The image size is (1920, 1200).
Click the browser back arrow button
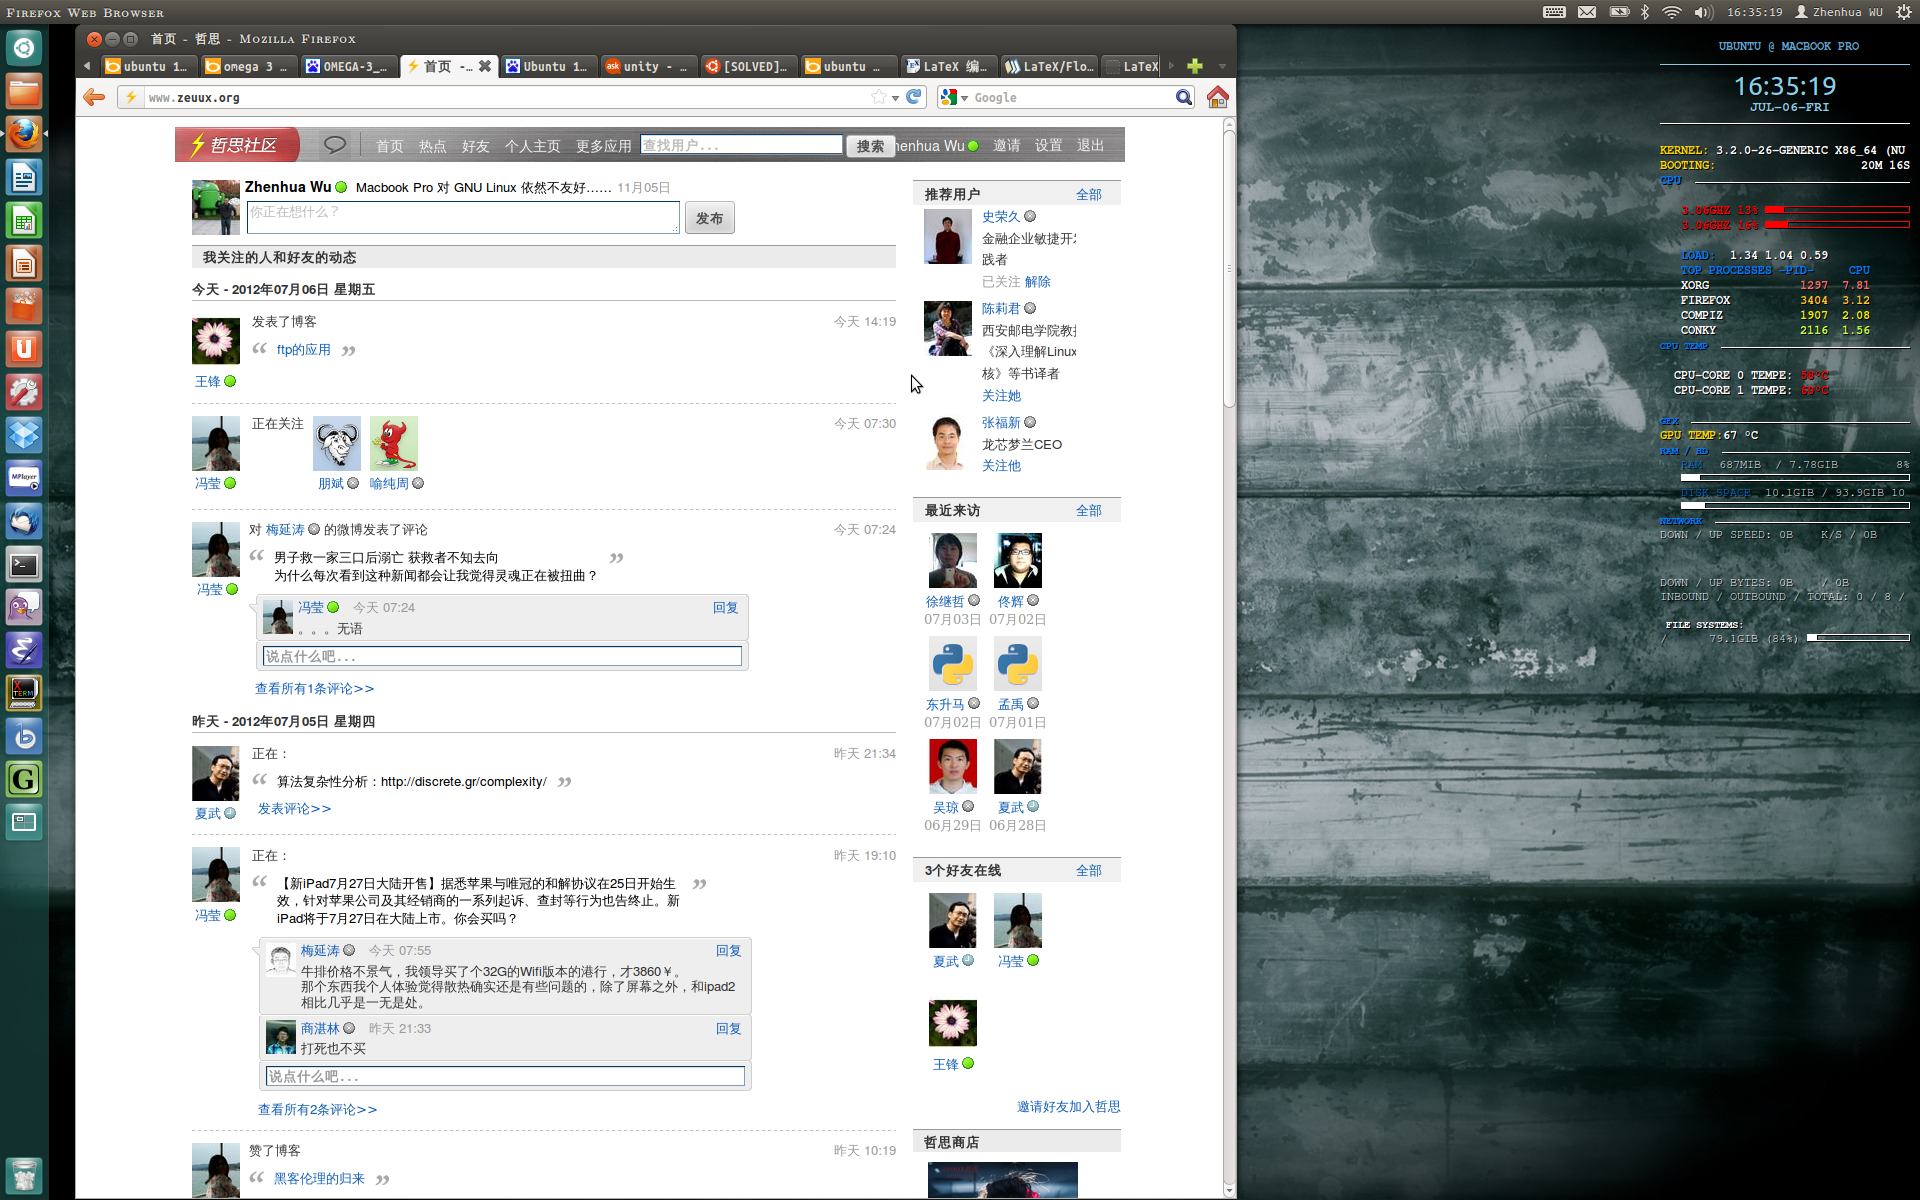pos(94,97)
